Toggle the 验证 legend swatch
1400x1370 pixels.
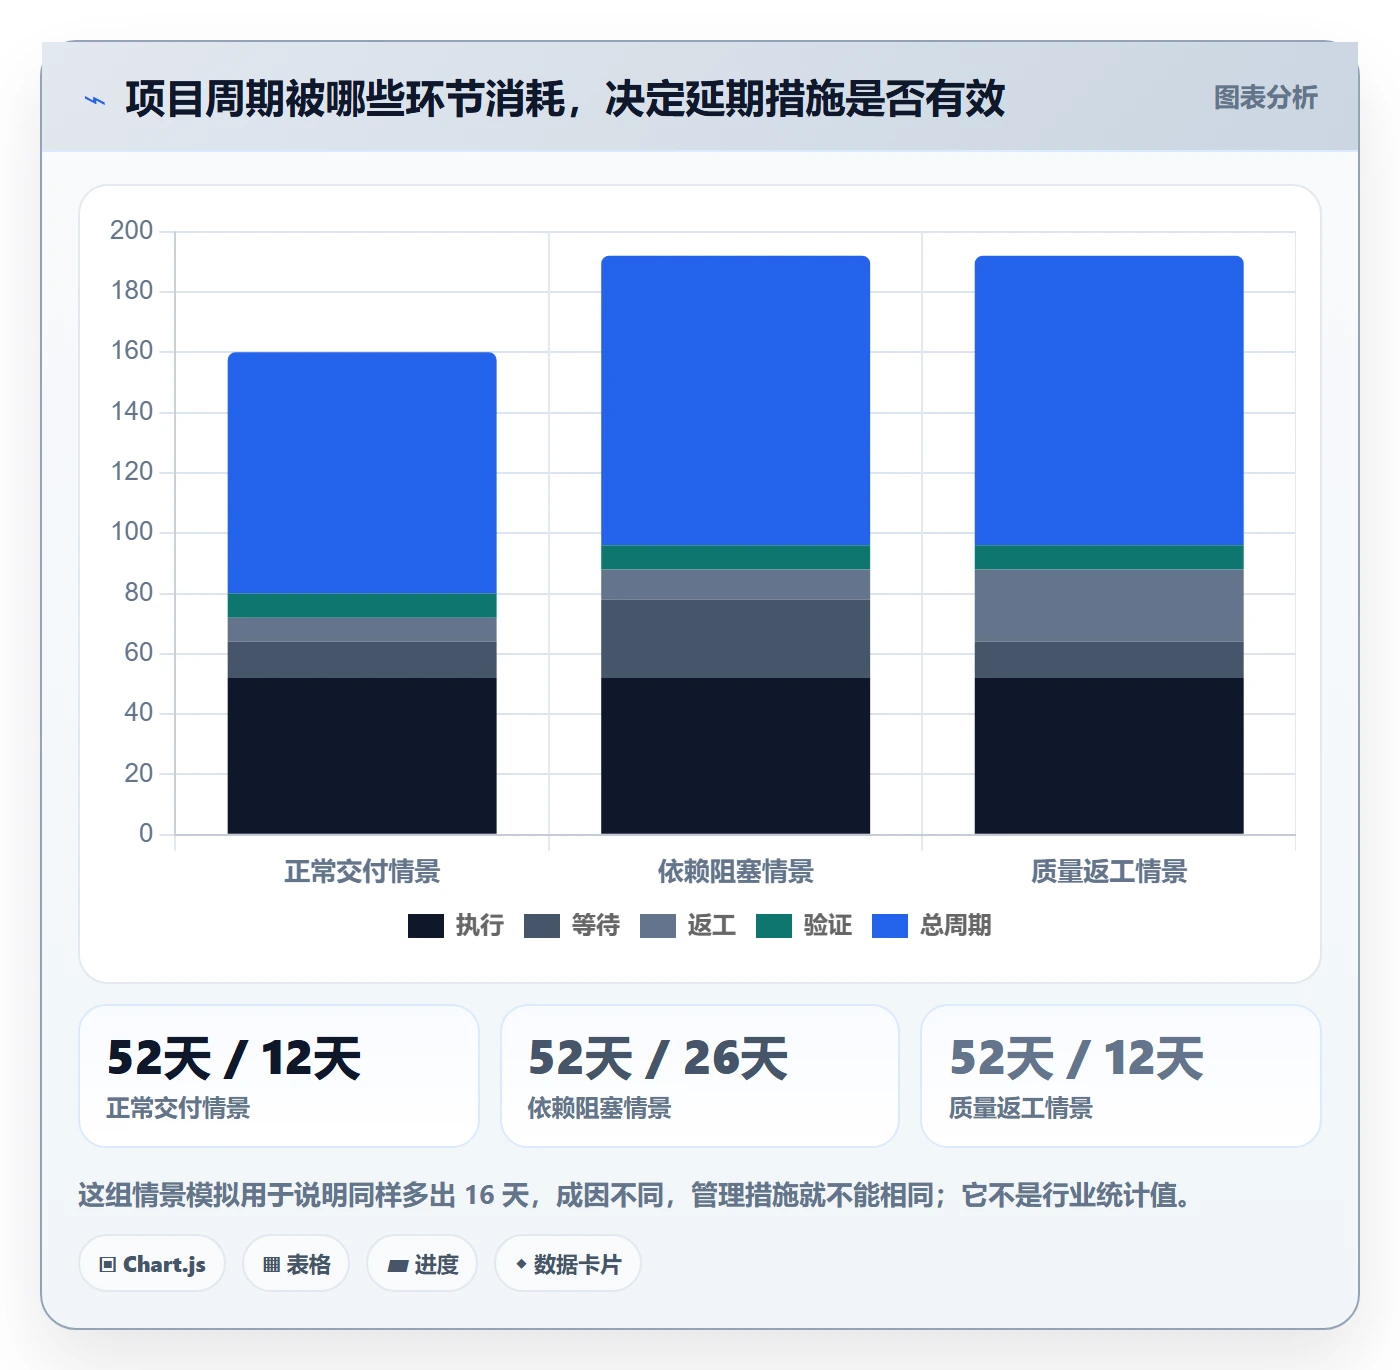(774, 926)
